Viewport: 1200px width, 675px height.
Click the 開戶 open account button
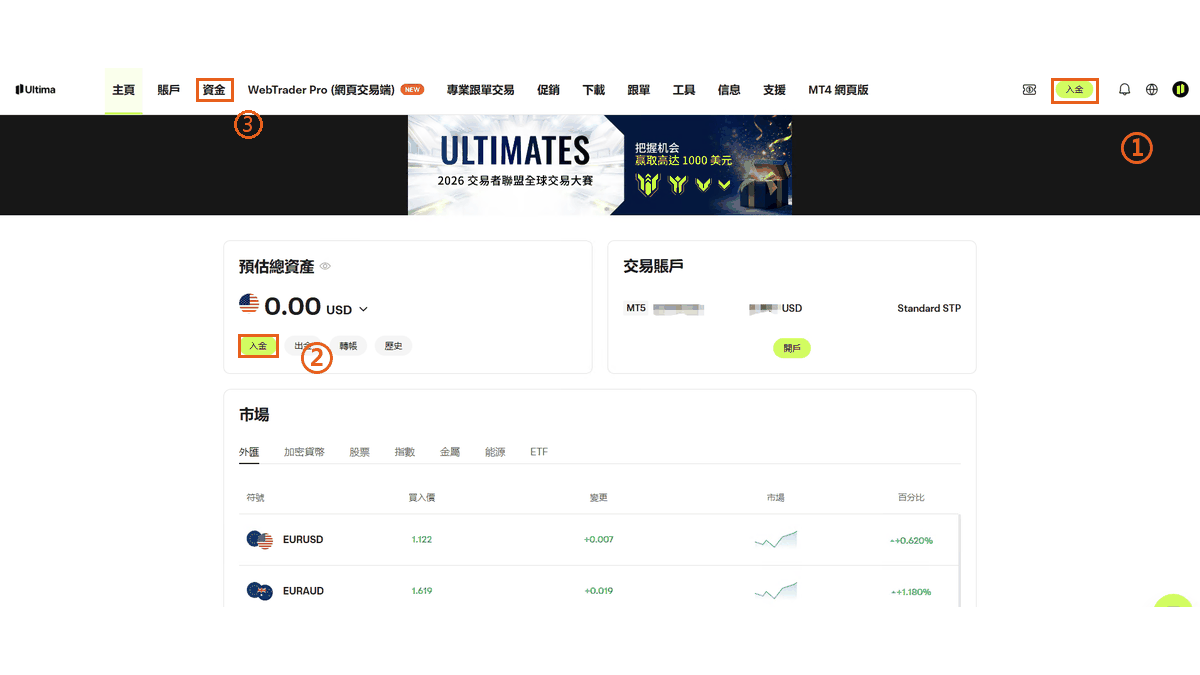click(x=792, y=348)
